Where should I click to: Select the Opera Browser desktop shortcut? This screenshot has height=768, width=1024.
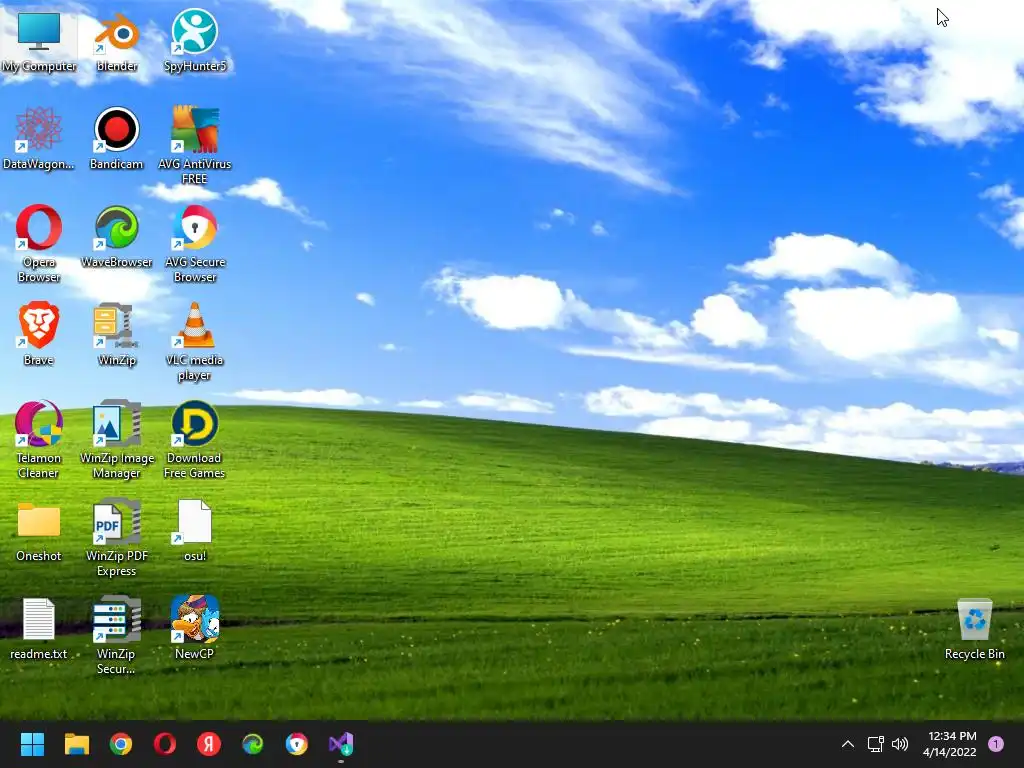(x=39, y=244)
